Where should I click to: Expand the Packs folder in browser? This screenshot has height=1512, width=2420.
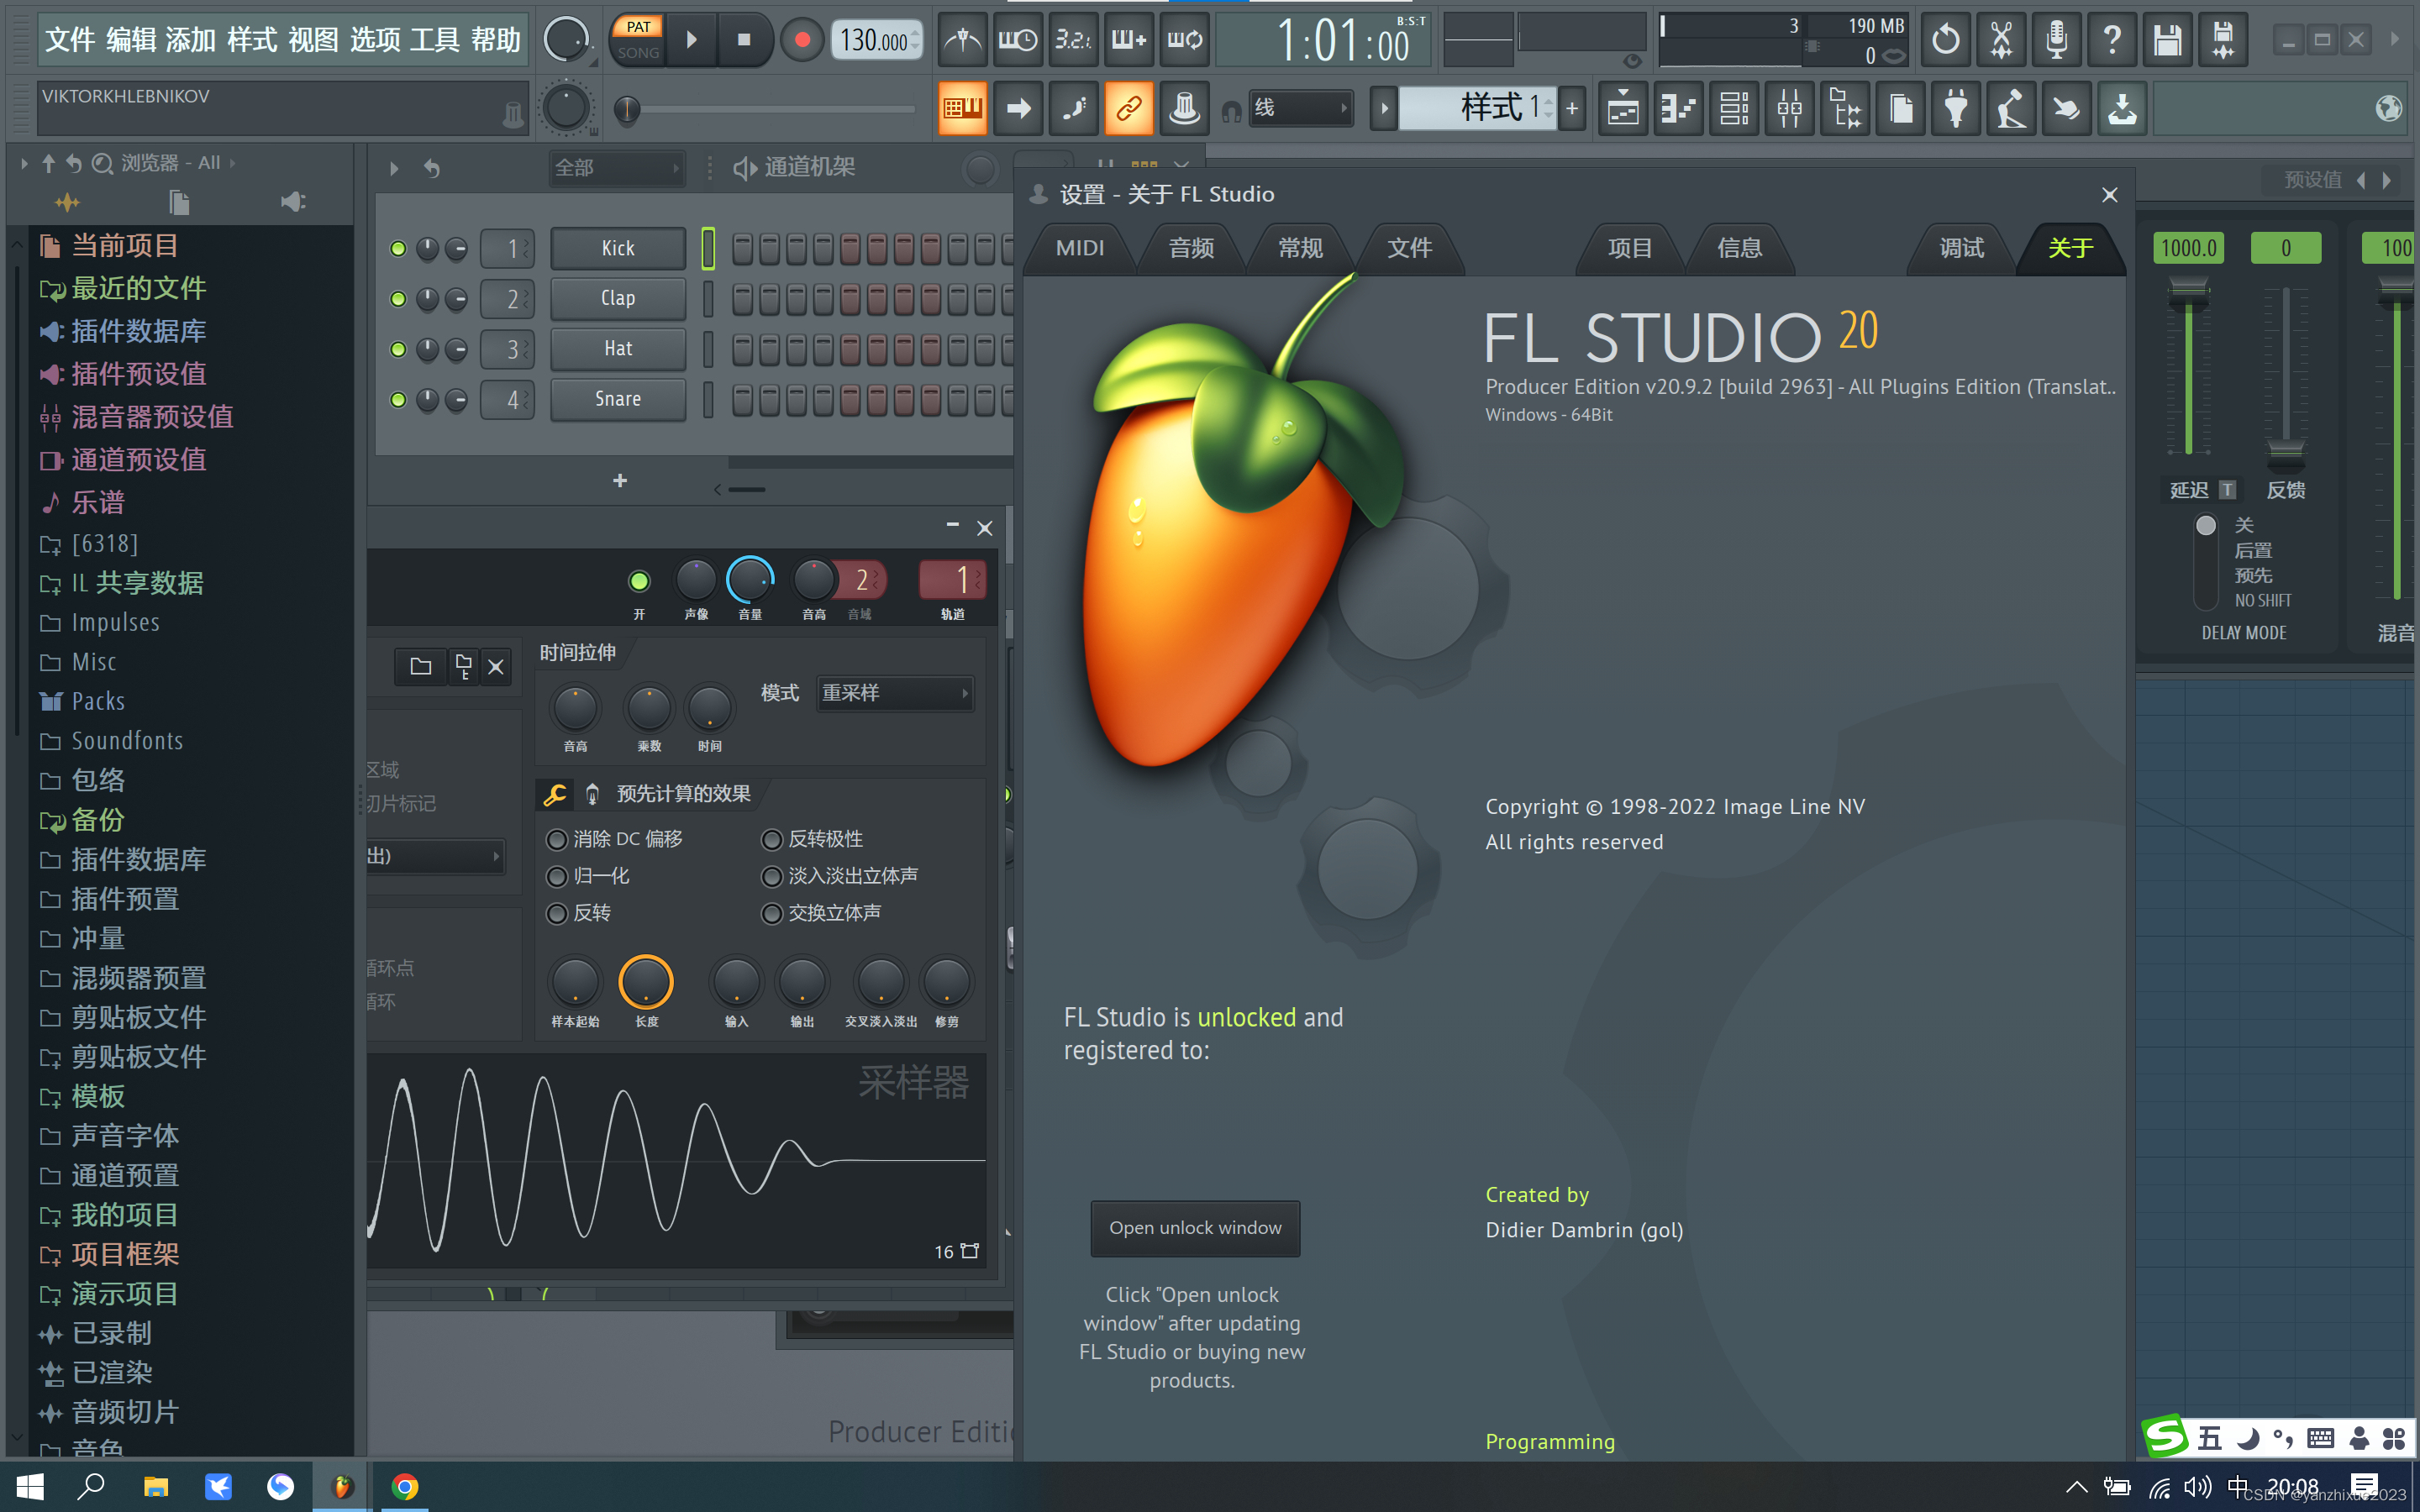pyautogui.click(x=98, y=701)
